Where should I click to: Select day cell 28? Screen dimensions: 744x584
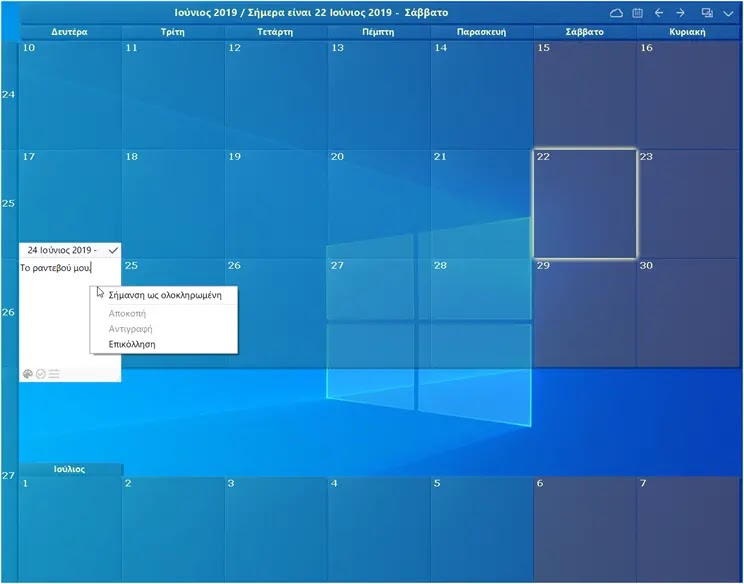tap(482, 313)
